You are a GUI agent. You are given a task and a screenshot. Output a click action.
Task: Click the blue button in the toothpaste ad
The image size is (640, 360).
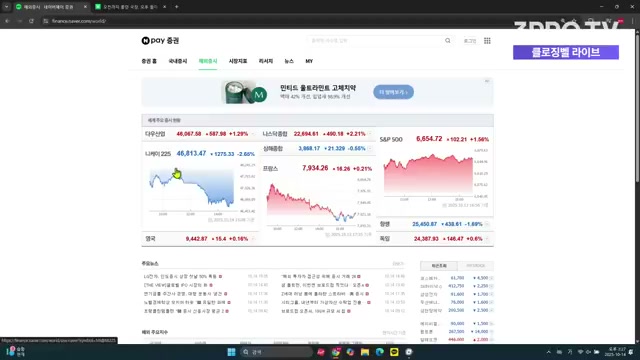[393, 92]
